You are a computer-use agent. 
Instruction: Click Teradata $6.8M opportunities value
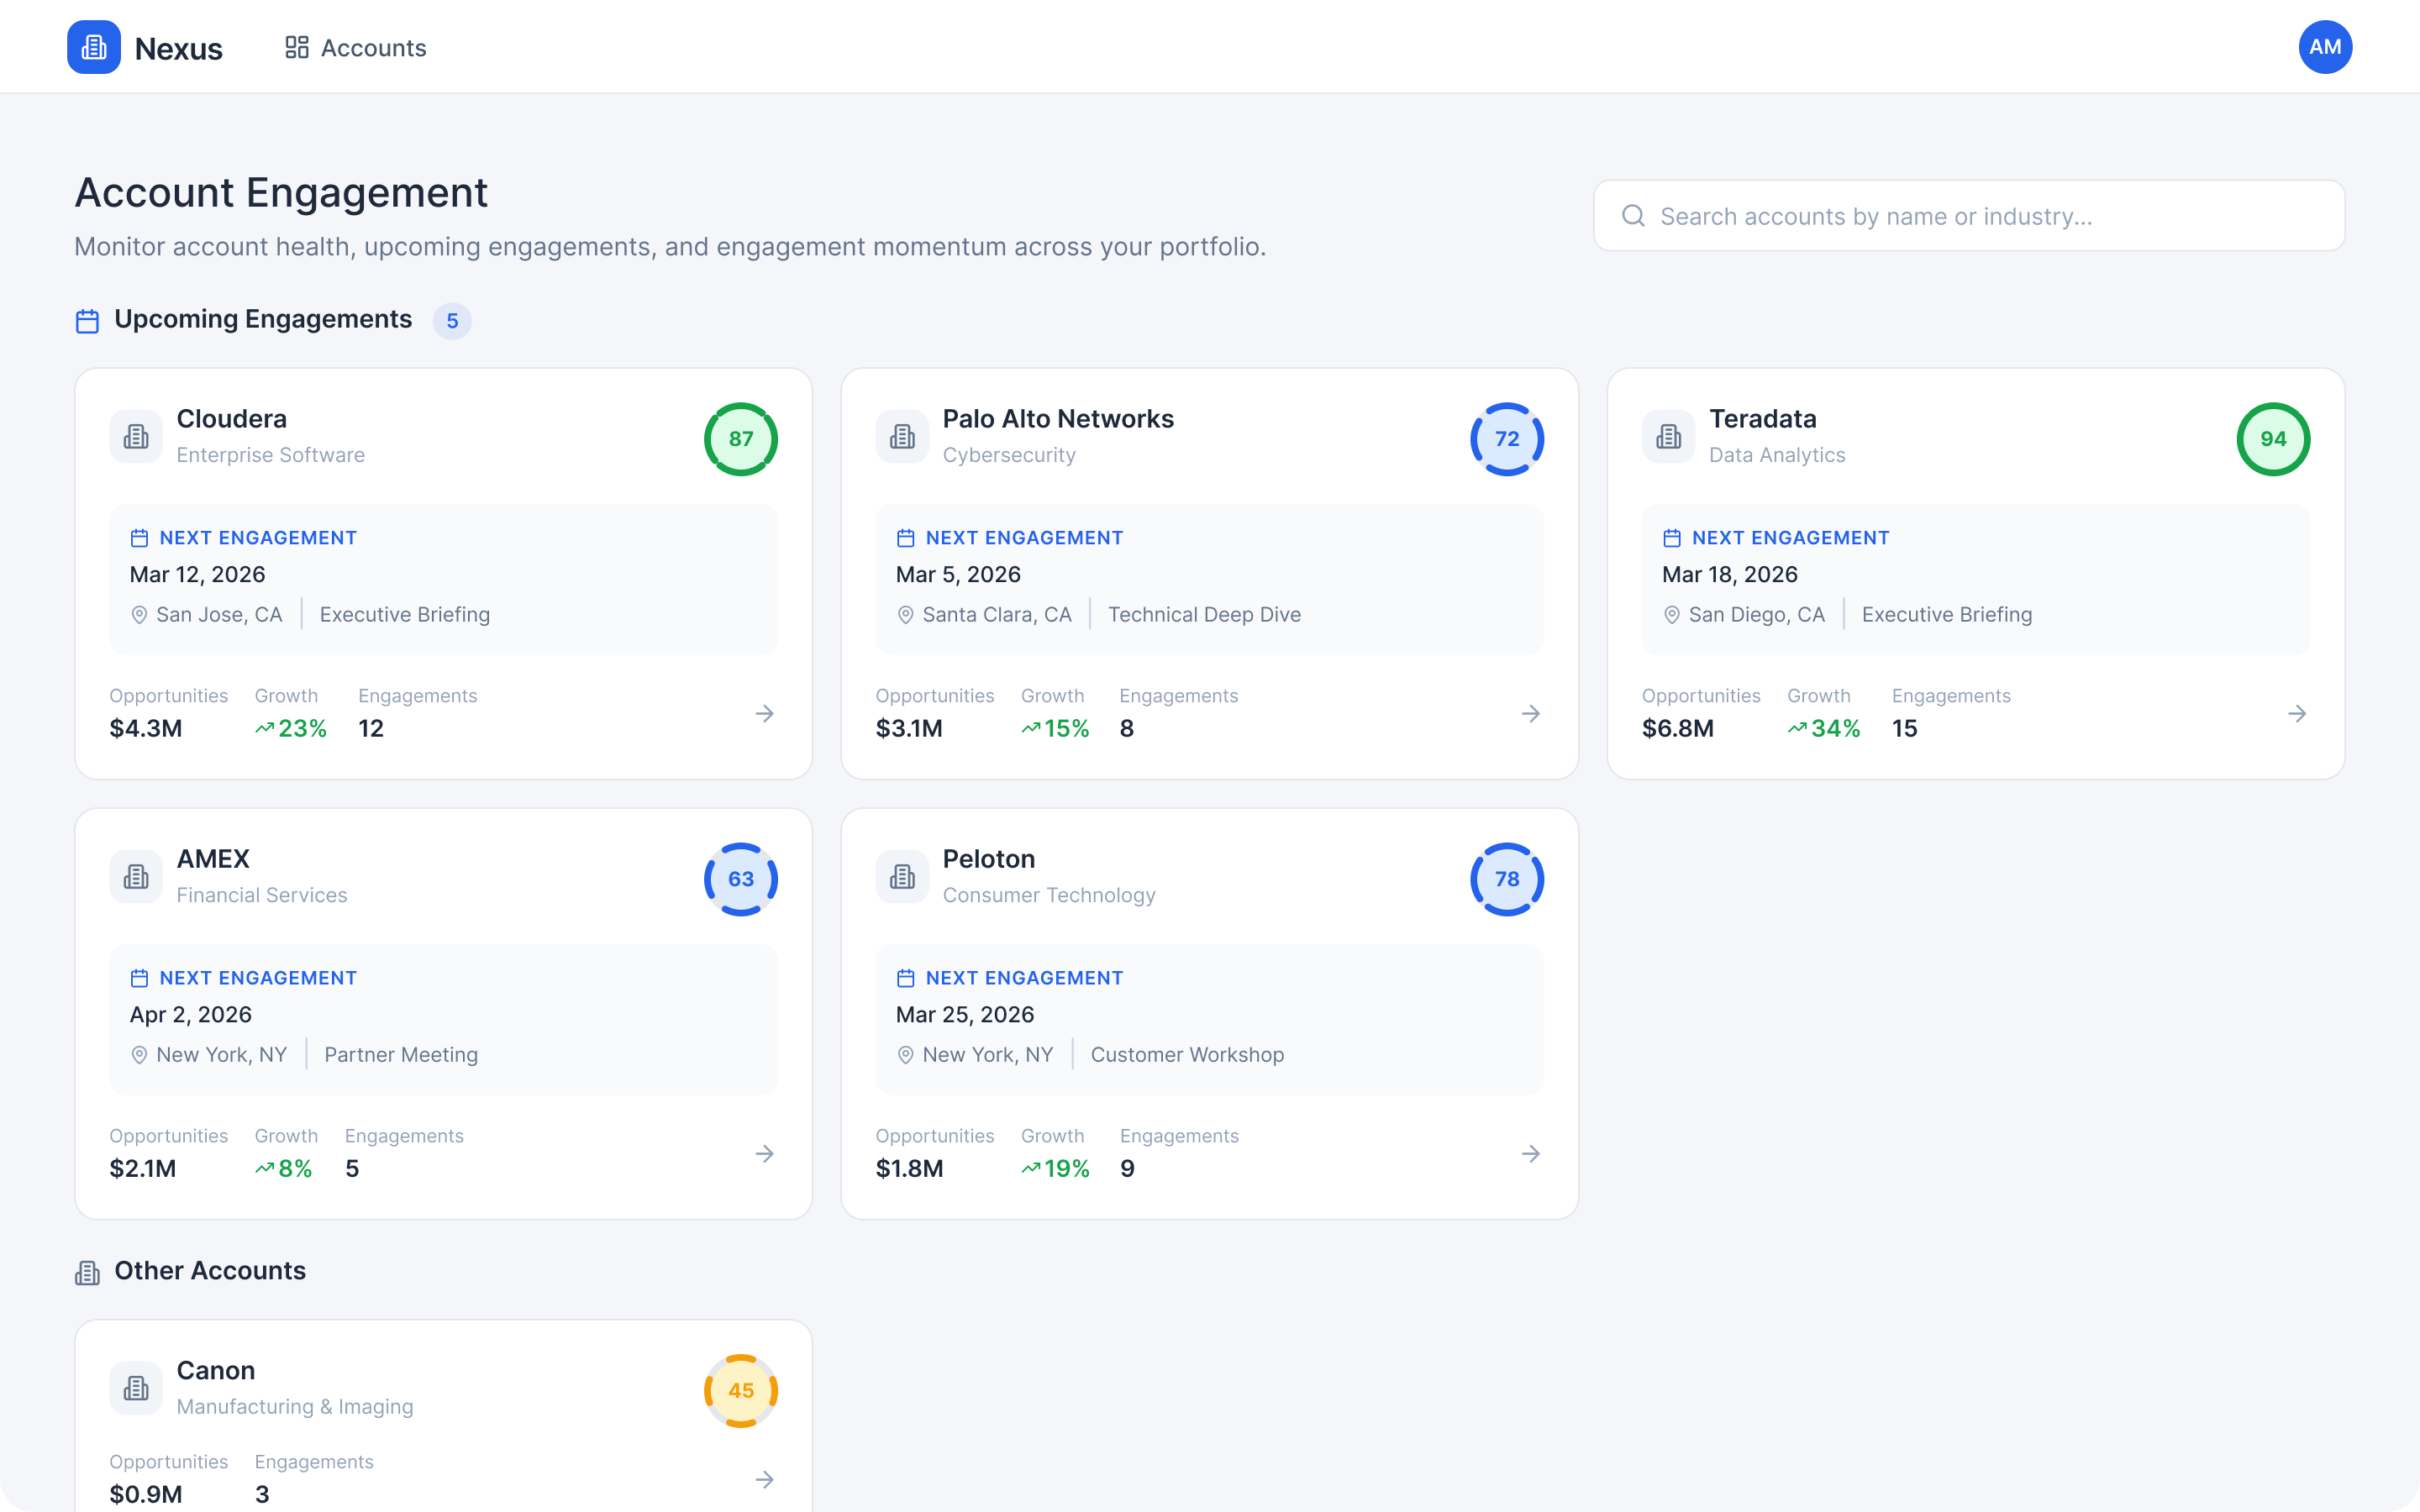pos(1678,729)
